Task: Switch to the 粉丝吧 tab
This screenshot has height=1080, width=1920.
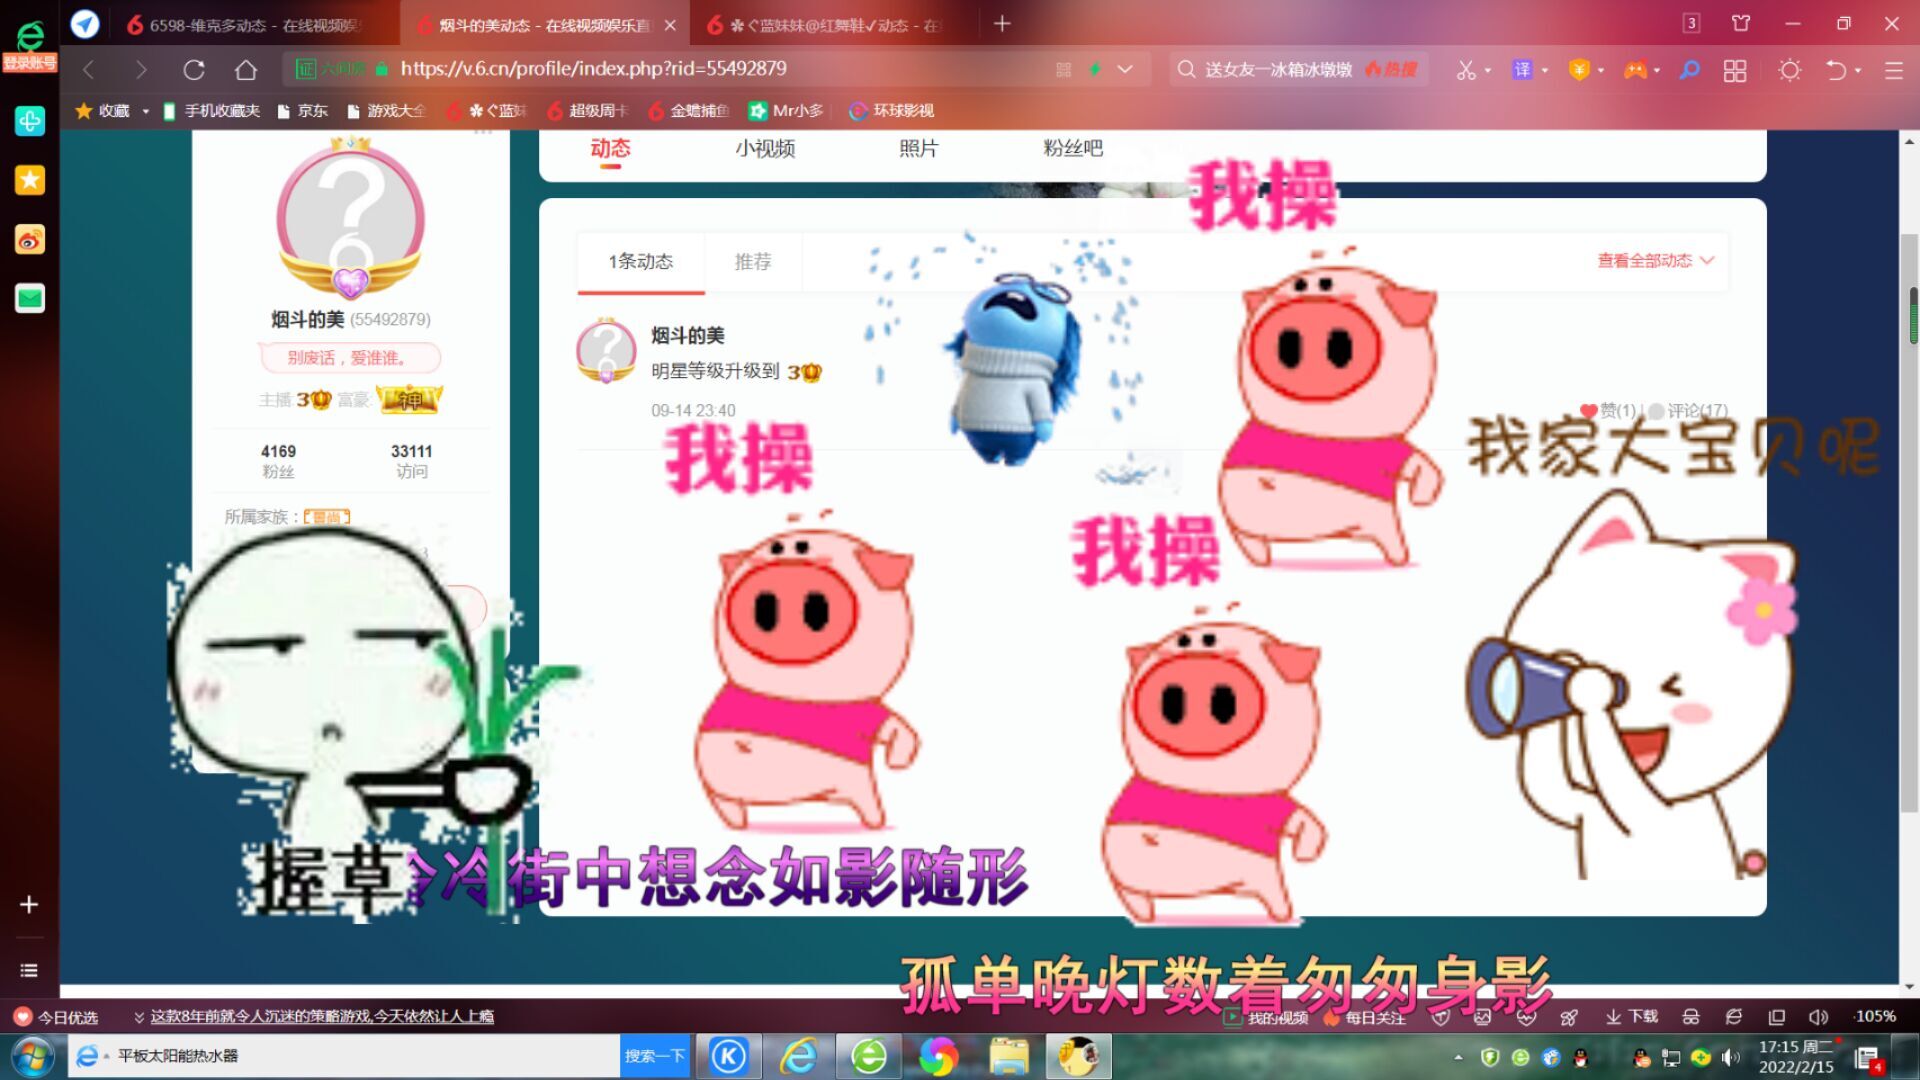Action: tap(1072, 149)
